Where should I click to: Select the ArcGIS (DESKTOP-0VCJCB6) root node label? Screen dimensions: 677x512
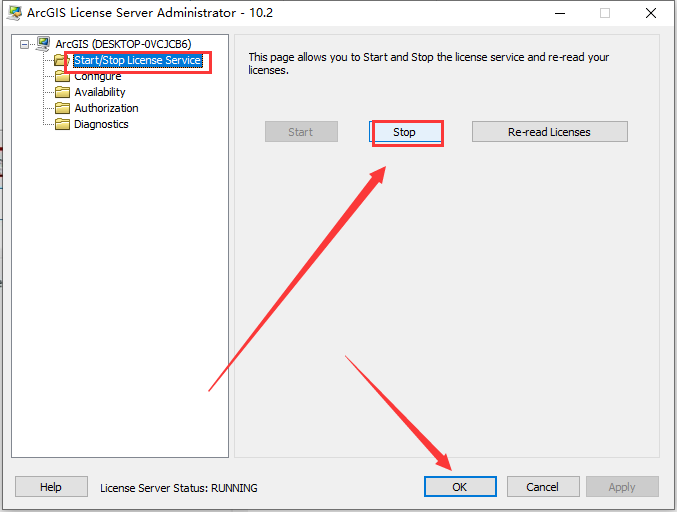coord(123,44)
